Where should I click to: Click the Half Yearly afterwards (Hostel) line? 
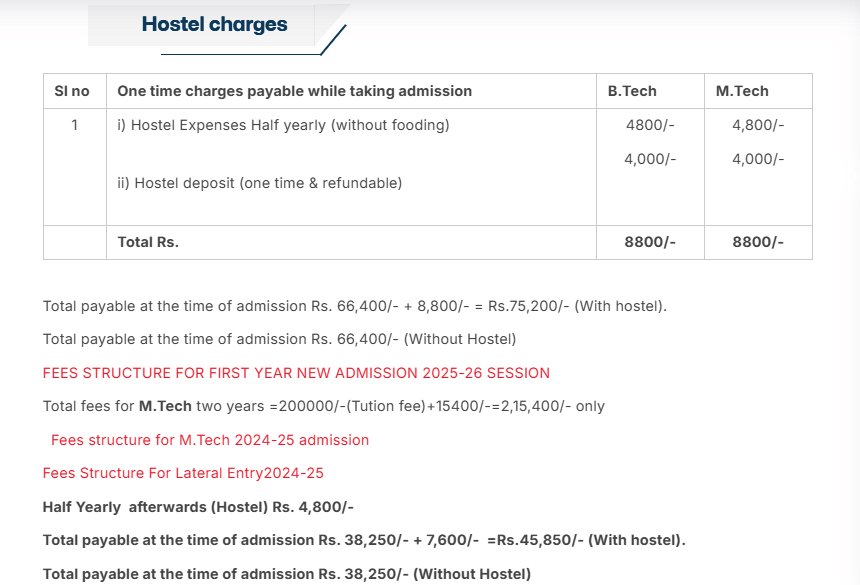tap(198, 507)
